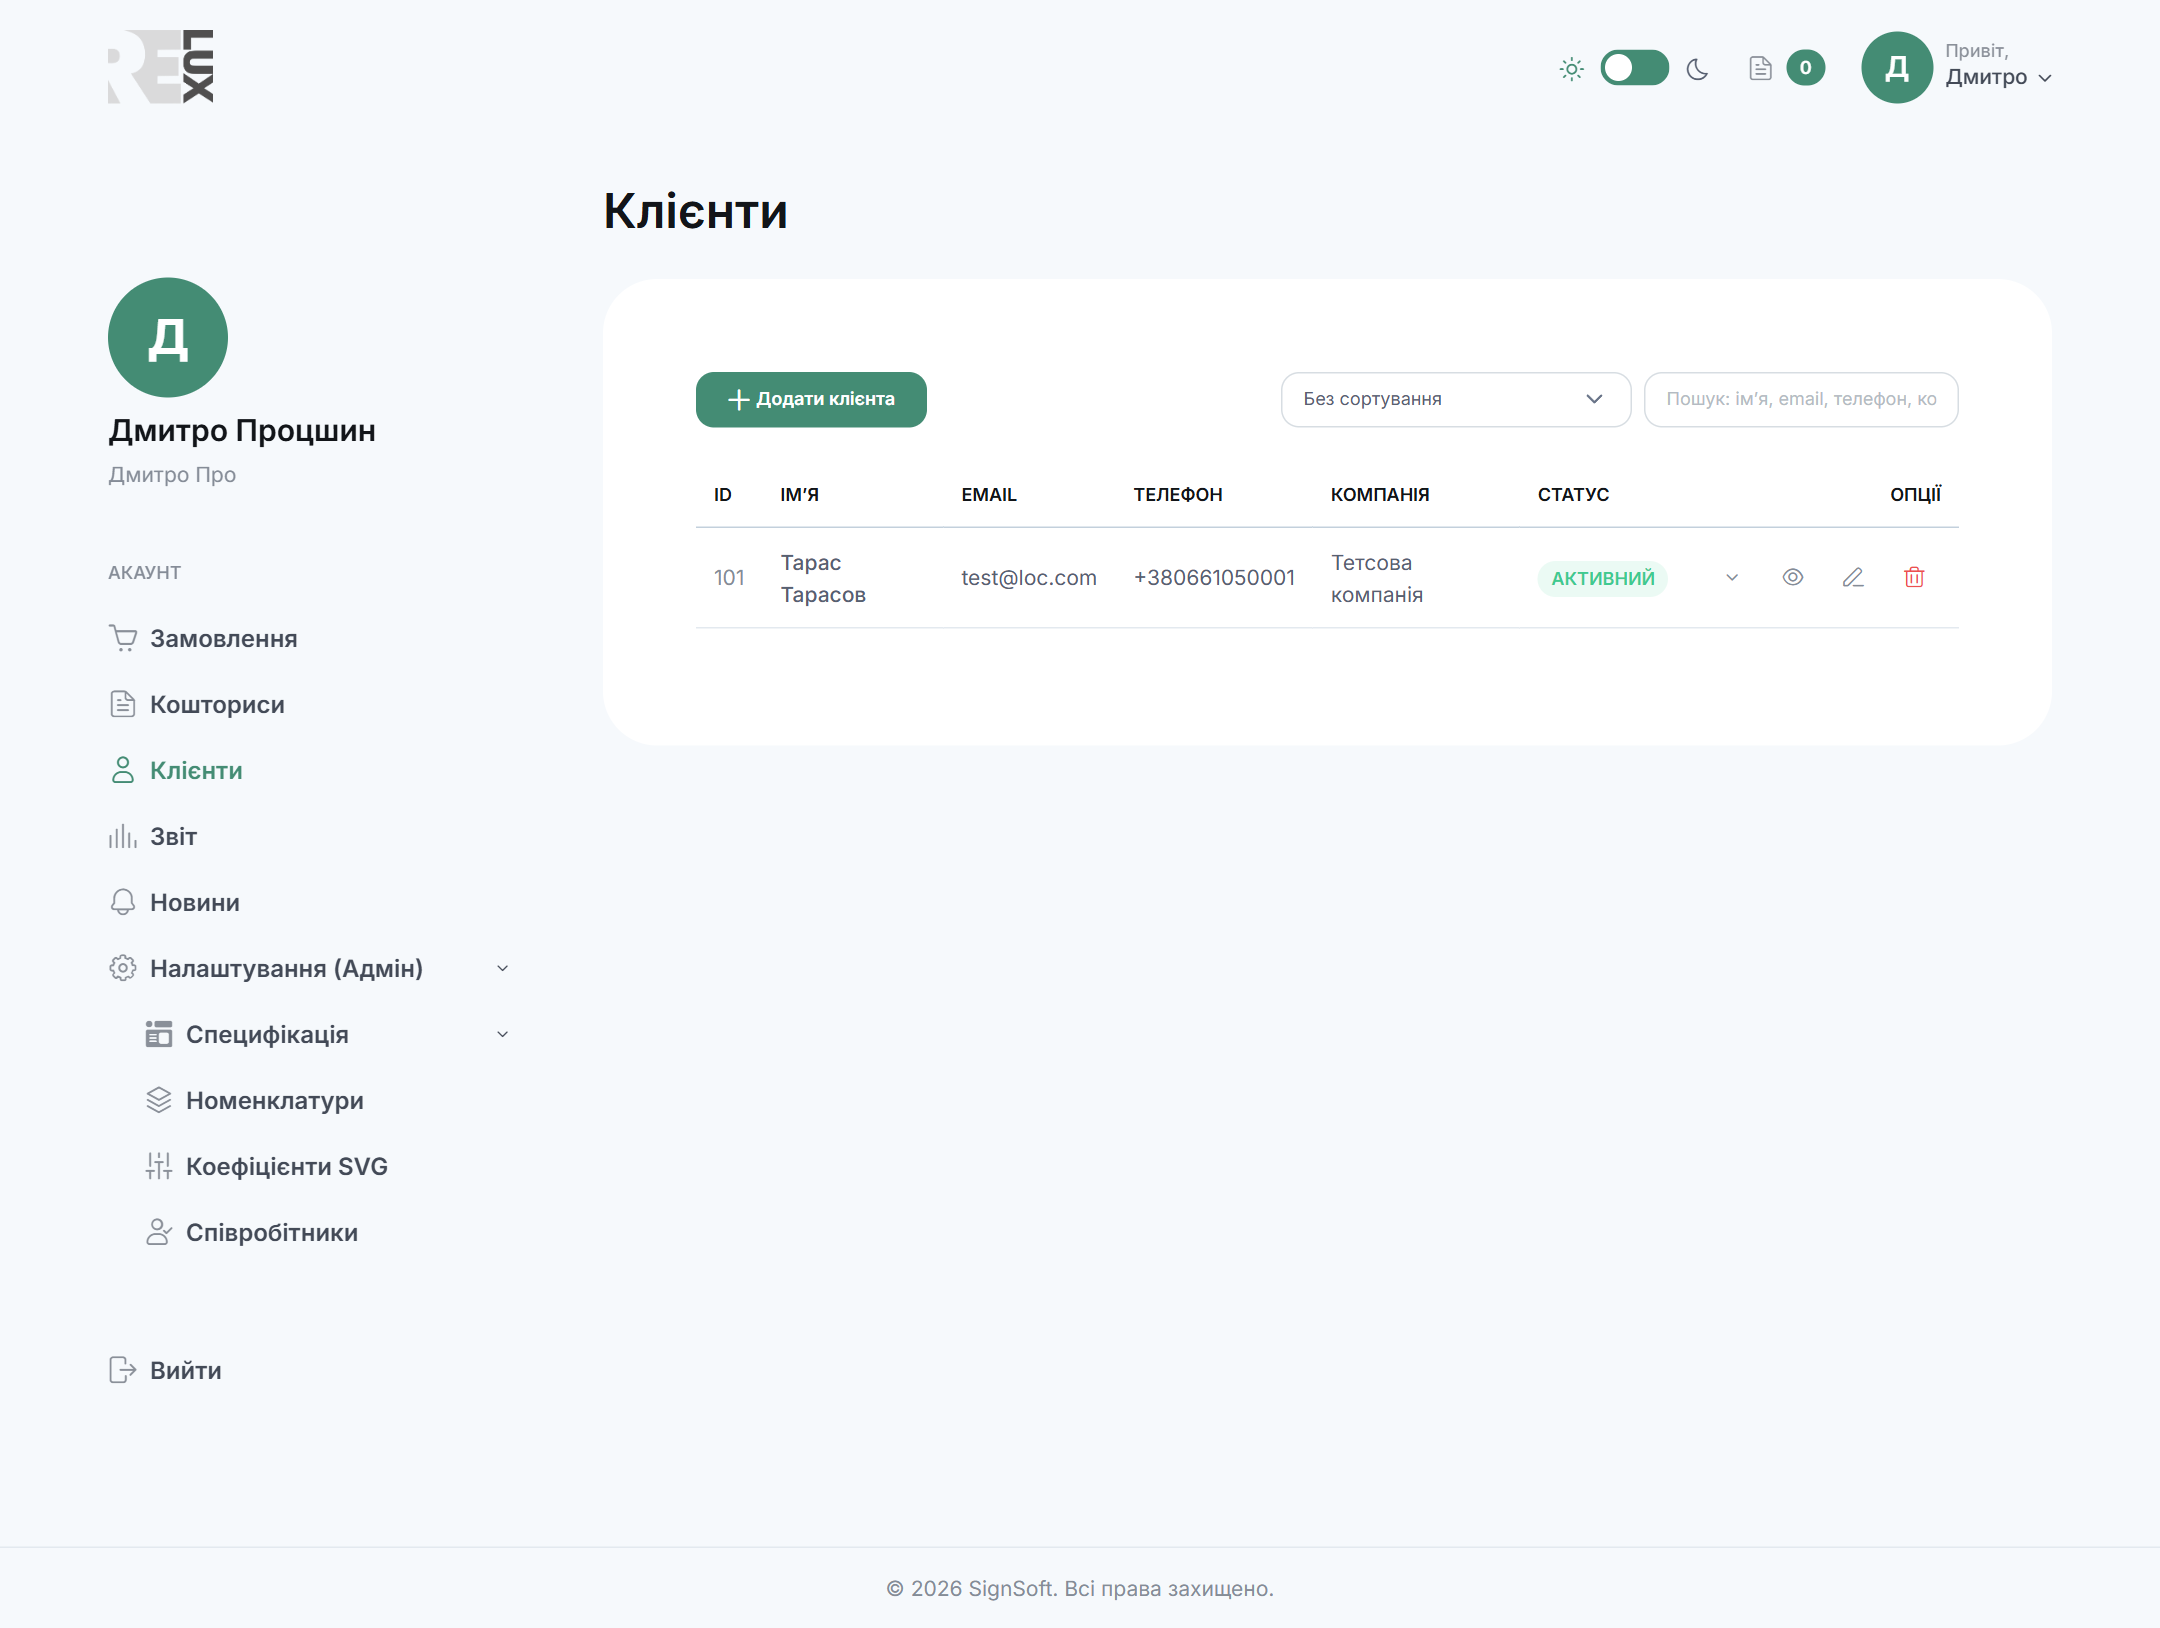Image resolution: width=2160 pixels, height=1628 pixels.
Task: Click the moon dark-mode icon
Action: click(x=1697, y=69)
